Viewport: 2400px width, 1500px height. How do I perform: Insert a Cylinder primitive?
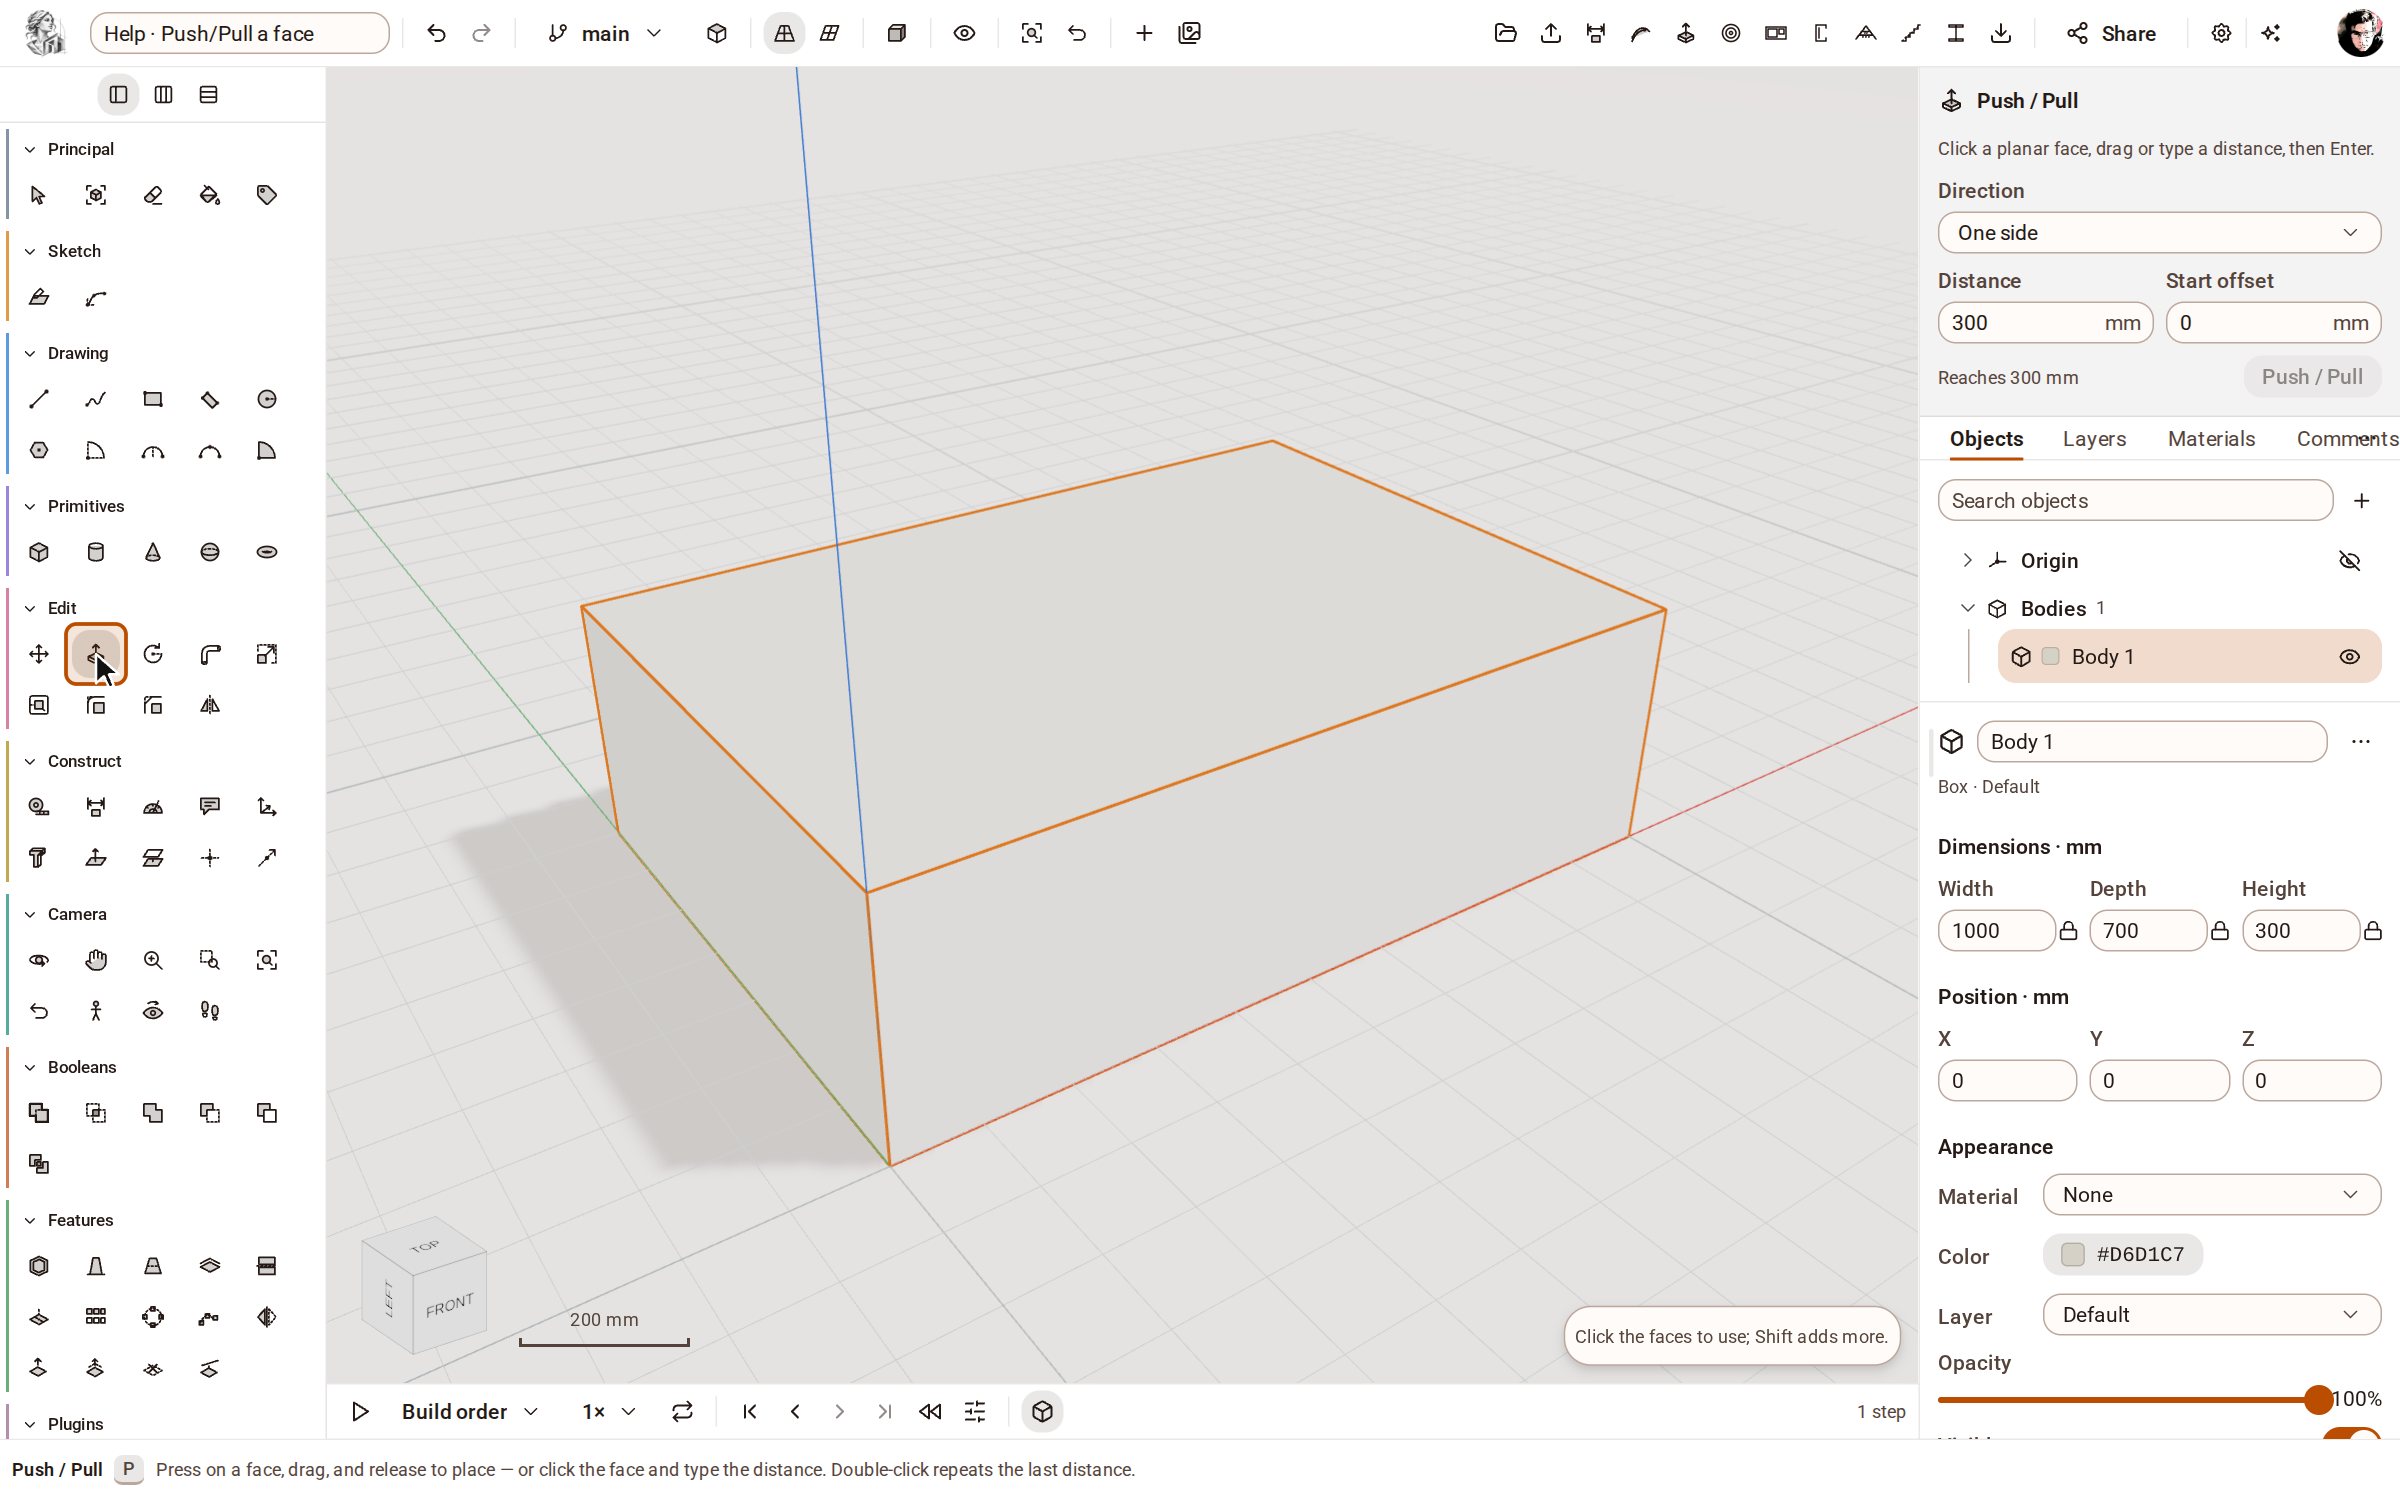96,552
